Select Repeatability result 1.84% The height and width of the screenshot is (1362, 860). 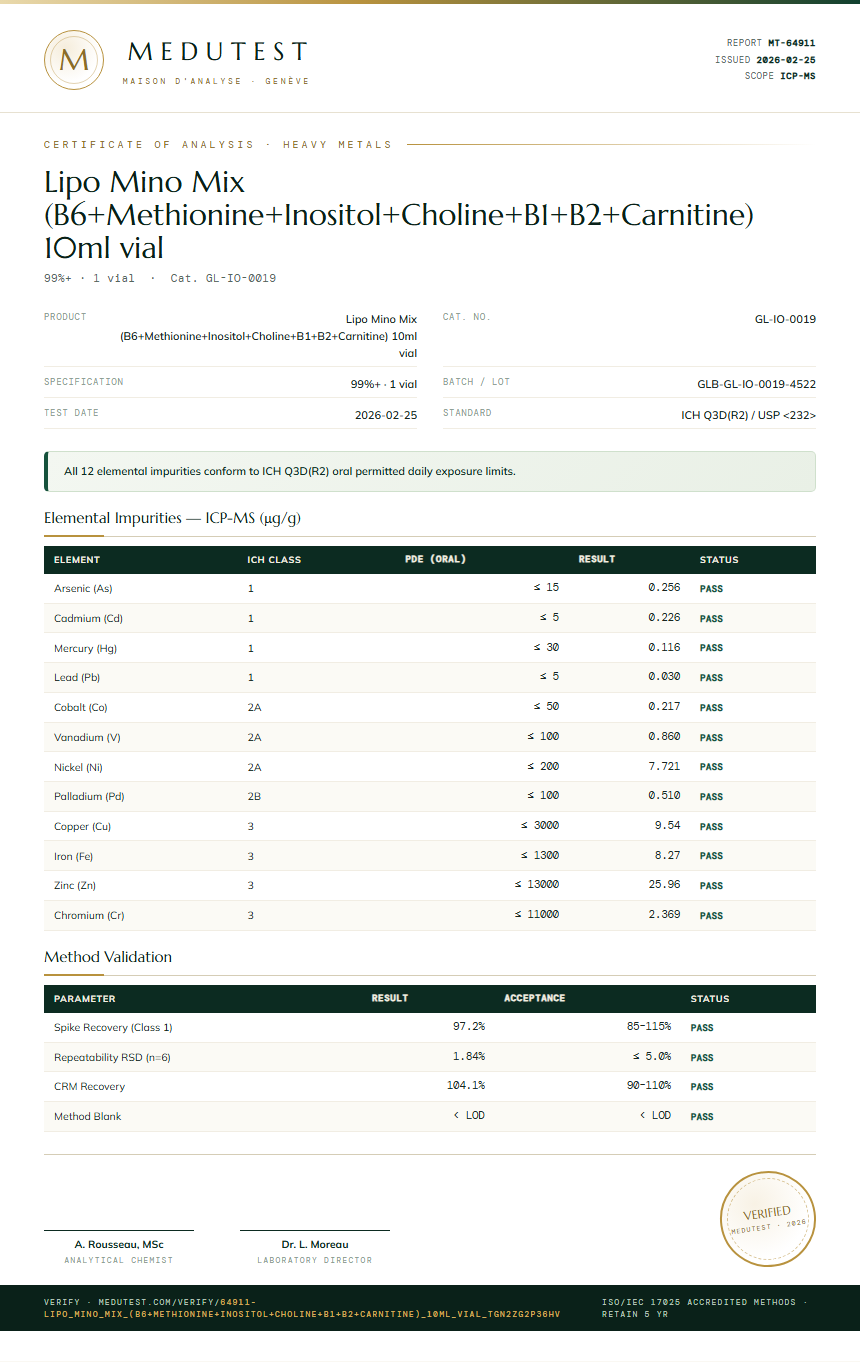click(x=469, y=1057)
